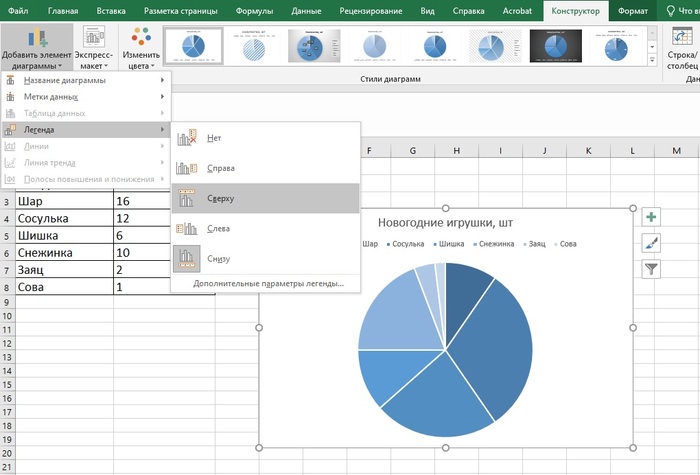Open the 'Формат' ribbon tab

632,11
